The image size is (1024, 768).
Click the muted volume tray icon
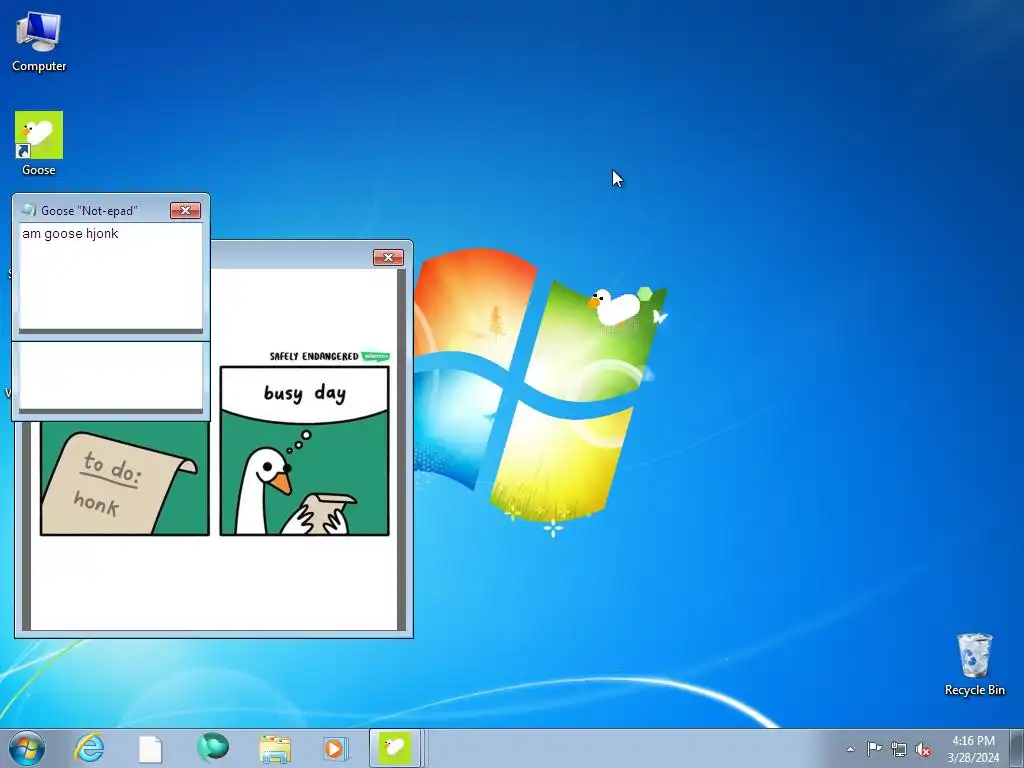coord(923,750)
